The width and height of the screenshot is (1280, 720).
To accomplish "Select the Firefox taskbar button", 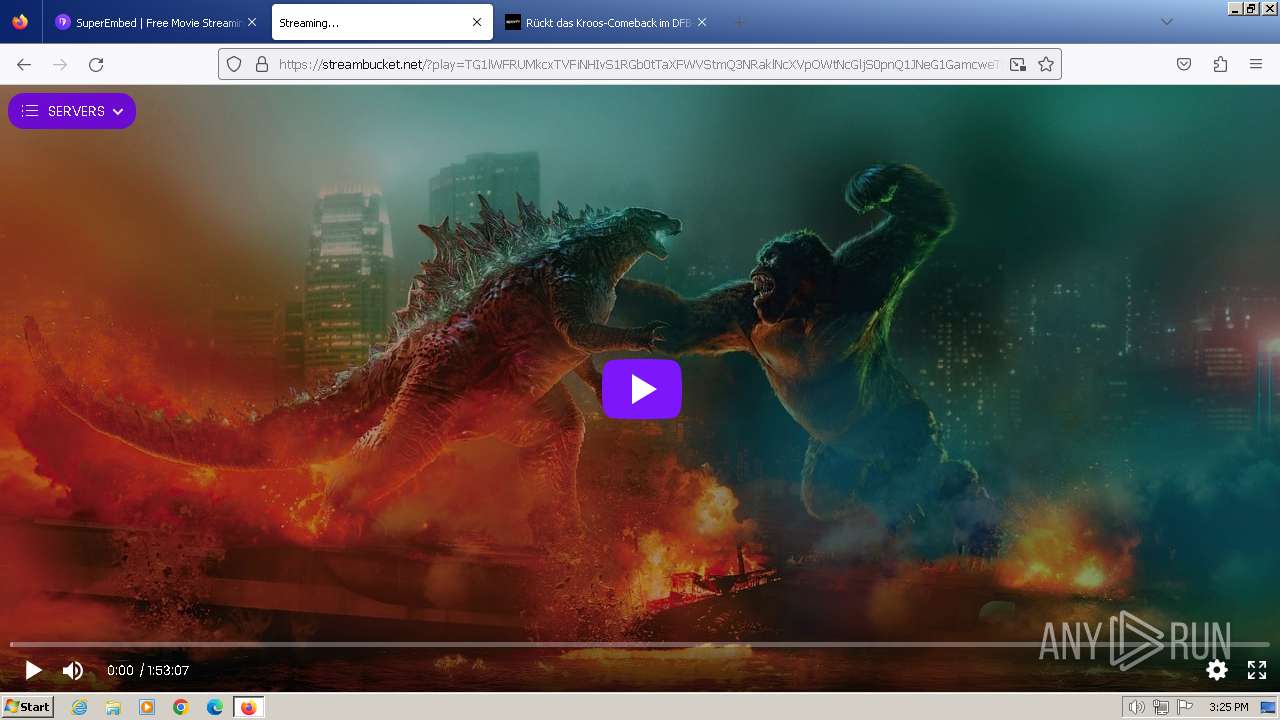I will pos(249,707).
